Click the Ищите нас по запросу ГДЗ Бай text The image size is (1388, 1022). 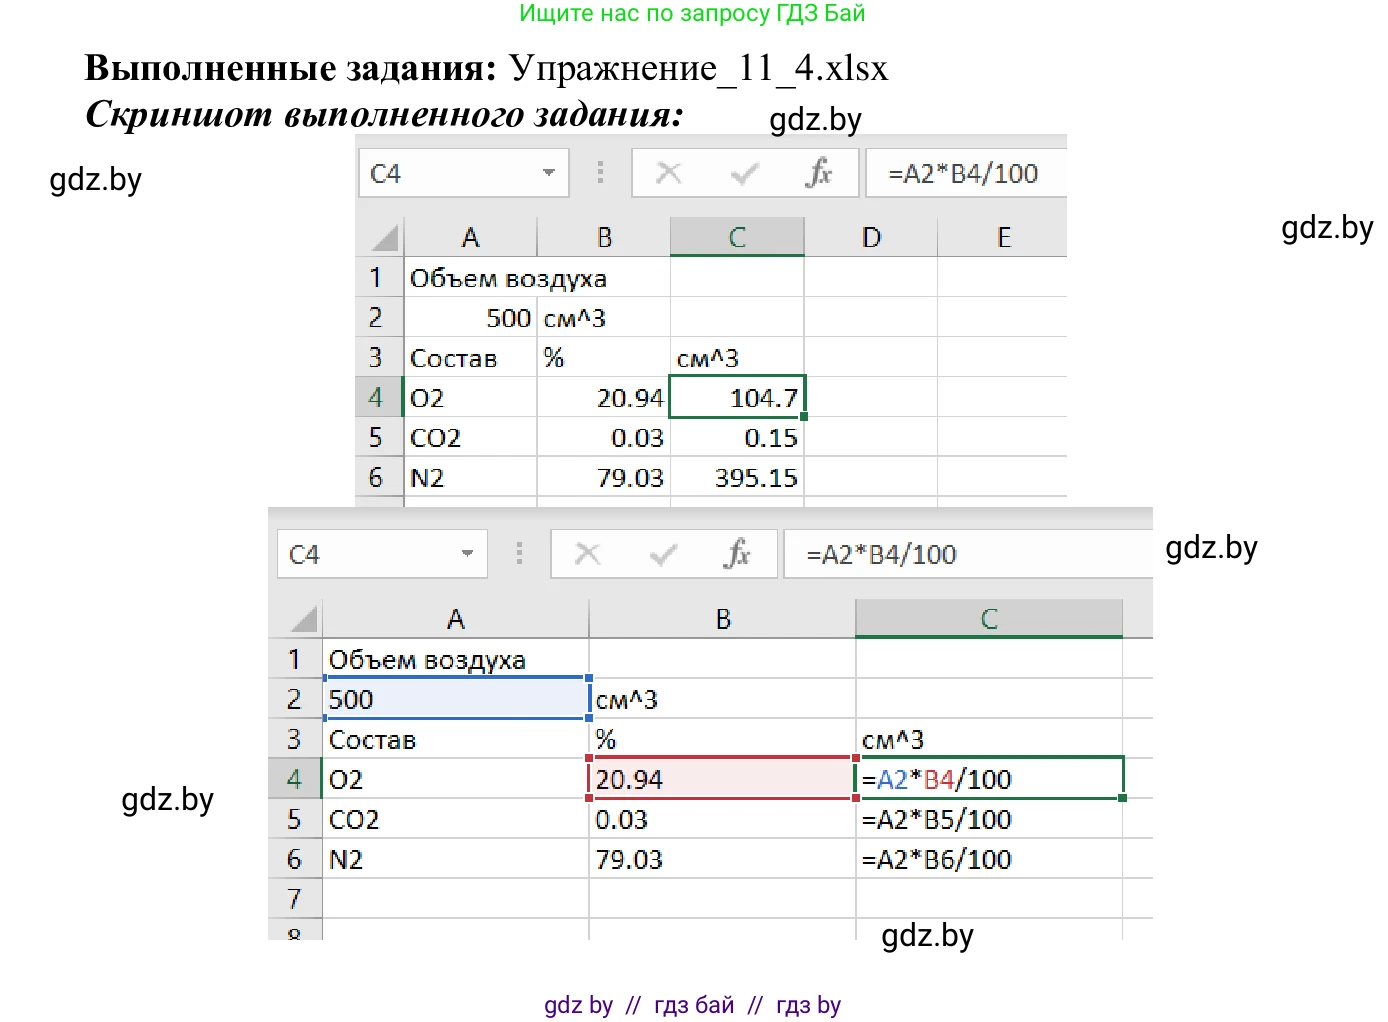(694, 13)
